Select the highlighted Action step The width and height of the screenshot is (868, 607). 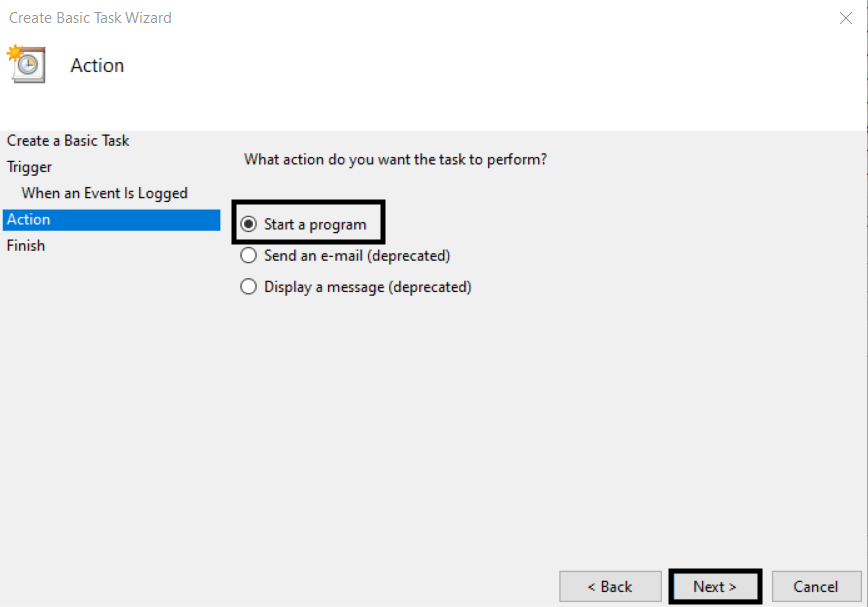point(111,220)
